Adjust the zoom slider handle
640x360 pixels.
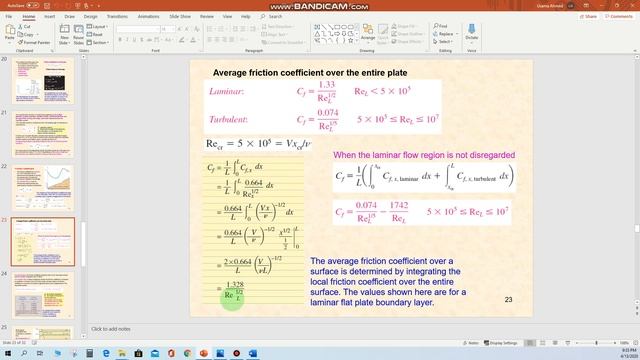point(596,343)
